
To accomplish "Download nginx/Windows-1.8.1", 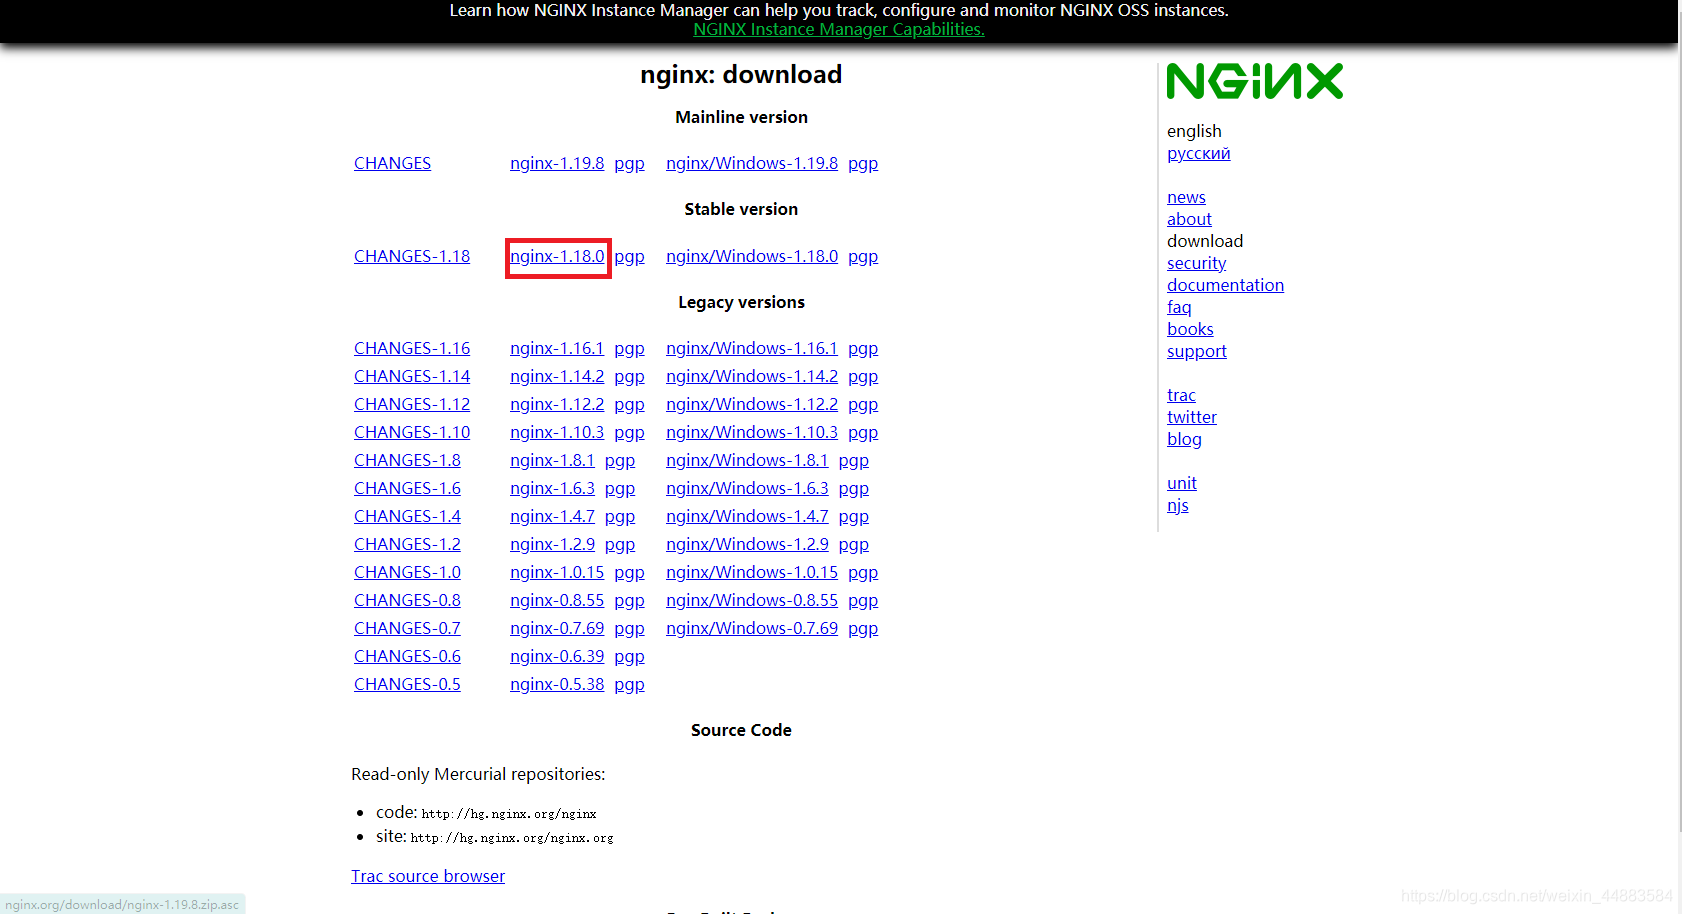I will tap(747, 460).
